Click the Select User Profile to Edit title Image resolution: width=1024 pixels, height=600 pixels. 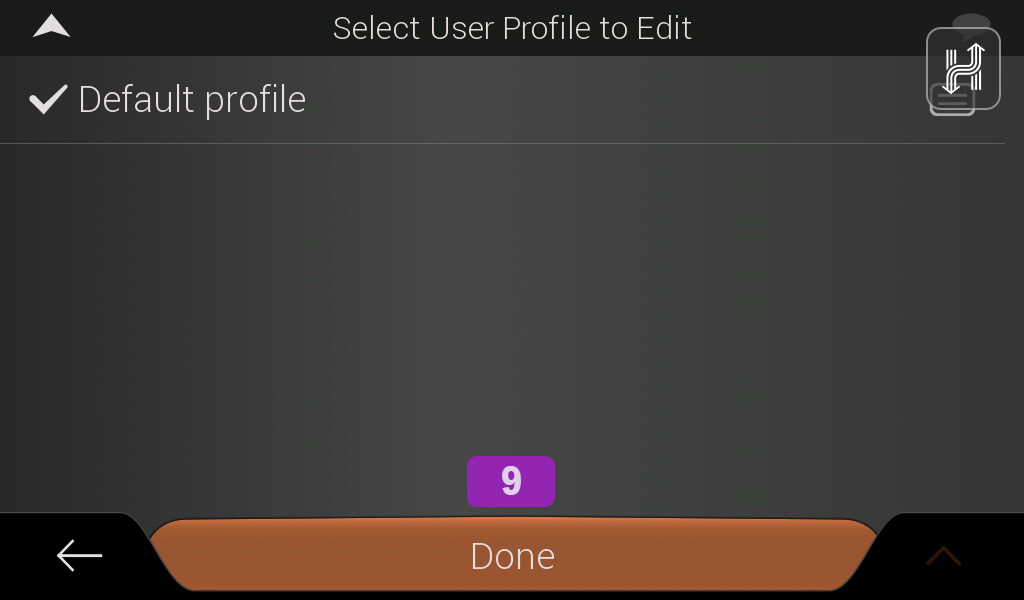(x=512, y=28)
